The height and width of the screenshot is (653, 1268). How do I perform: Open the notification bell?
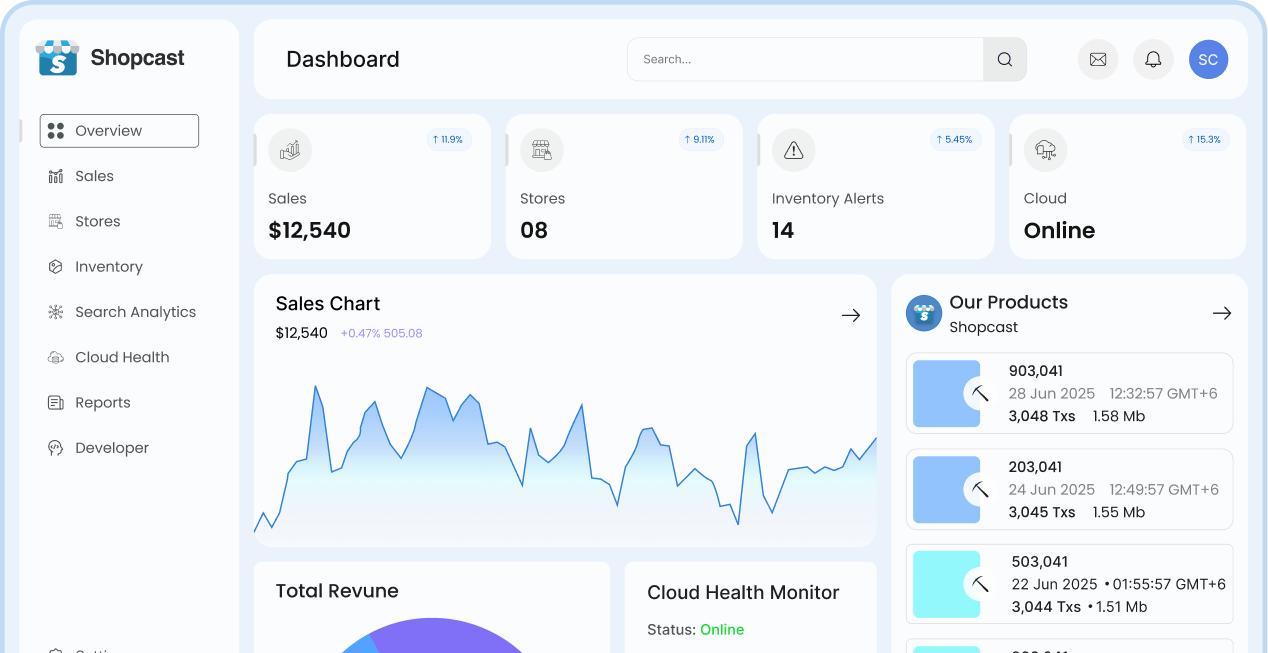(1153, 59)
